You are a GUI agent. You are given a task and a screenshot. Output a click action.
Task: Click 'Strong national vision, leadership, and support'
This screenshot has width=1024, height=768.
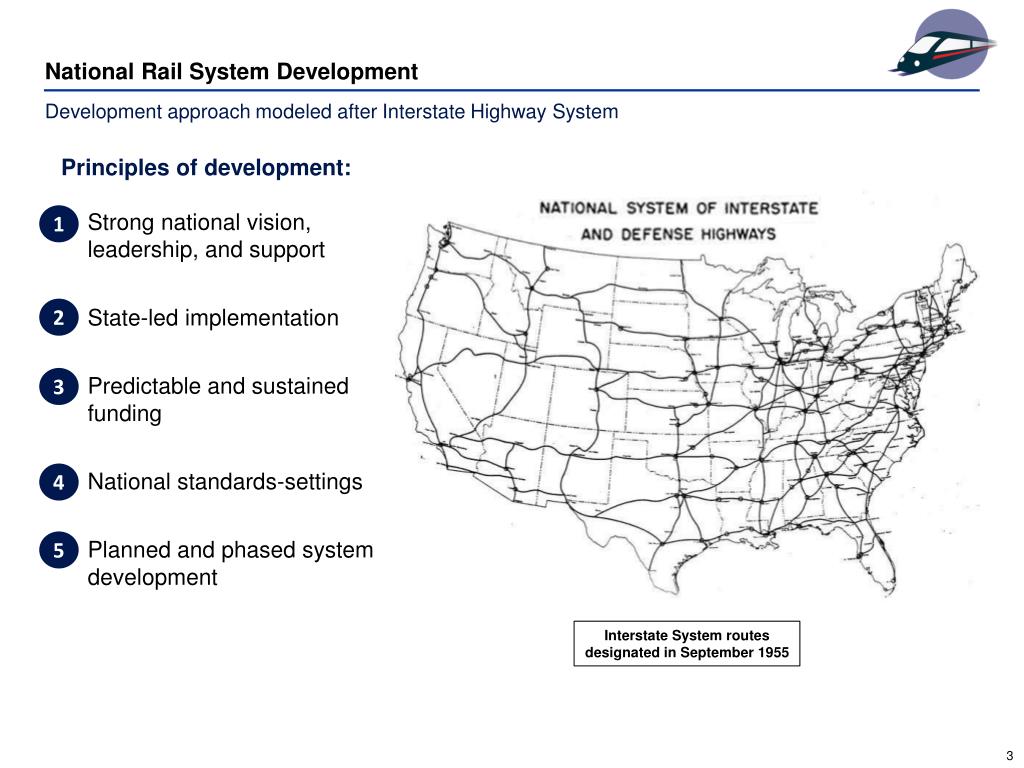point(206,236)
